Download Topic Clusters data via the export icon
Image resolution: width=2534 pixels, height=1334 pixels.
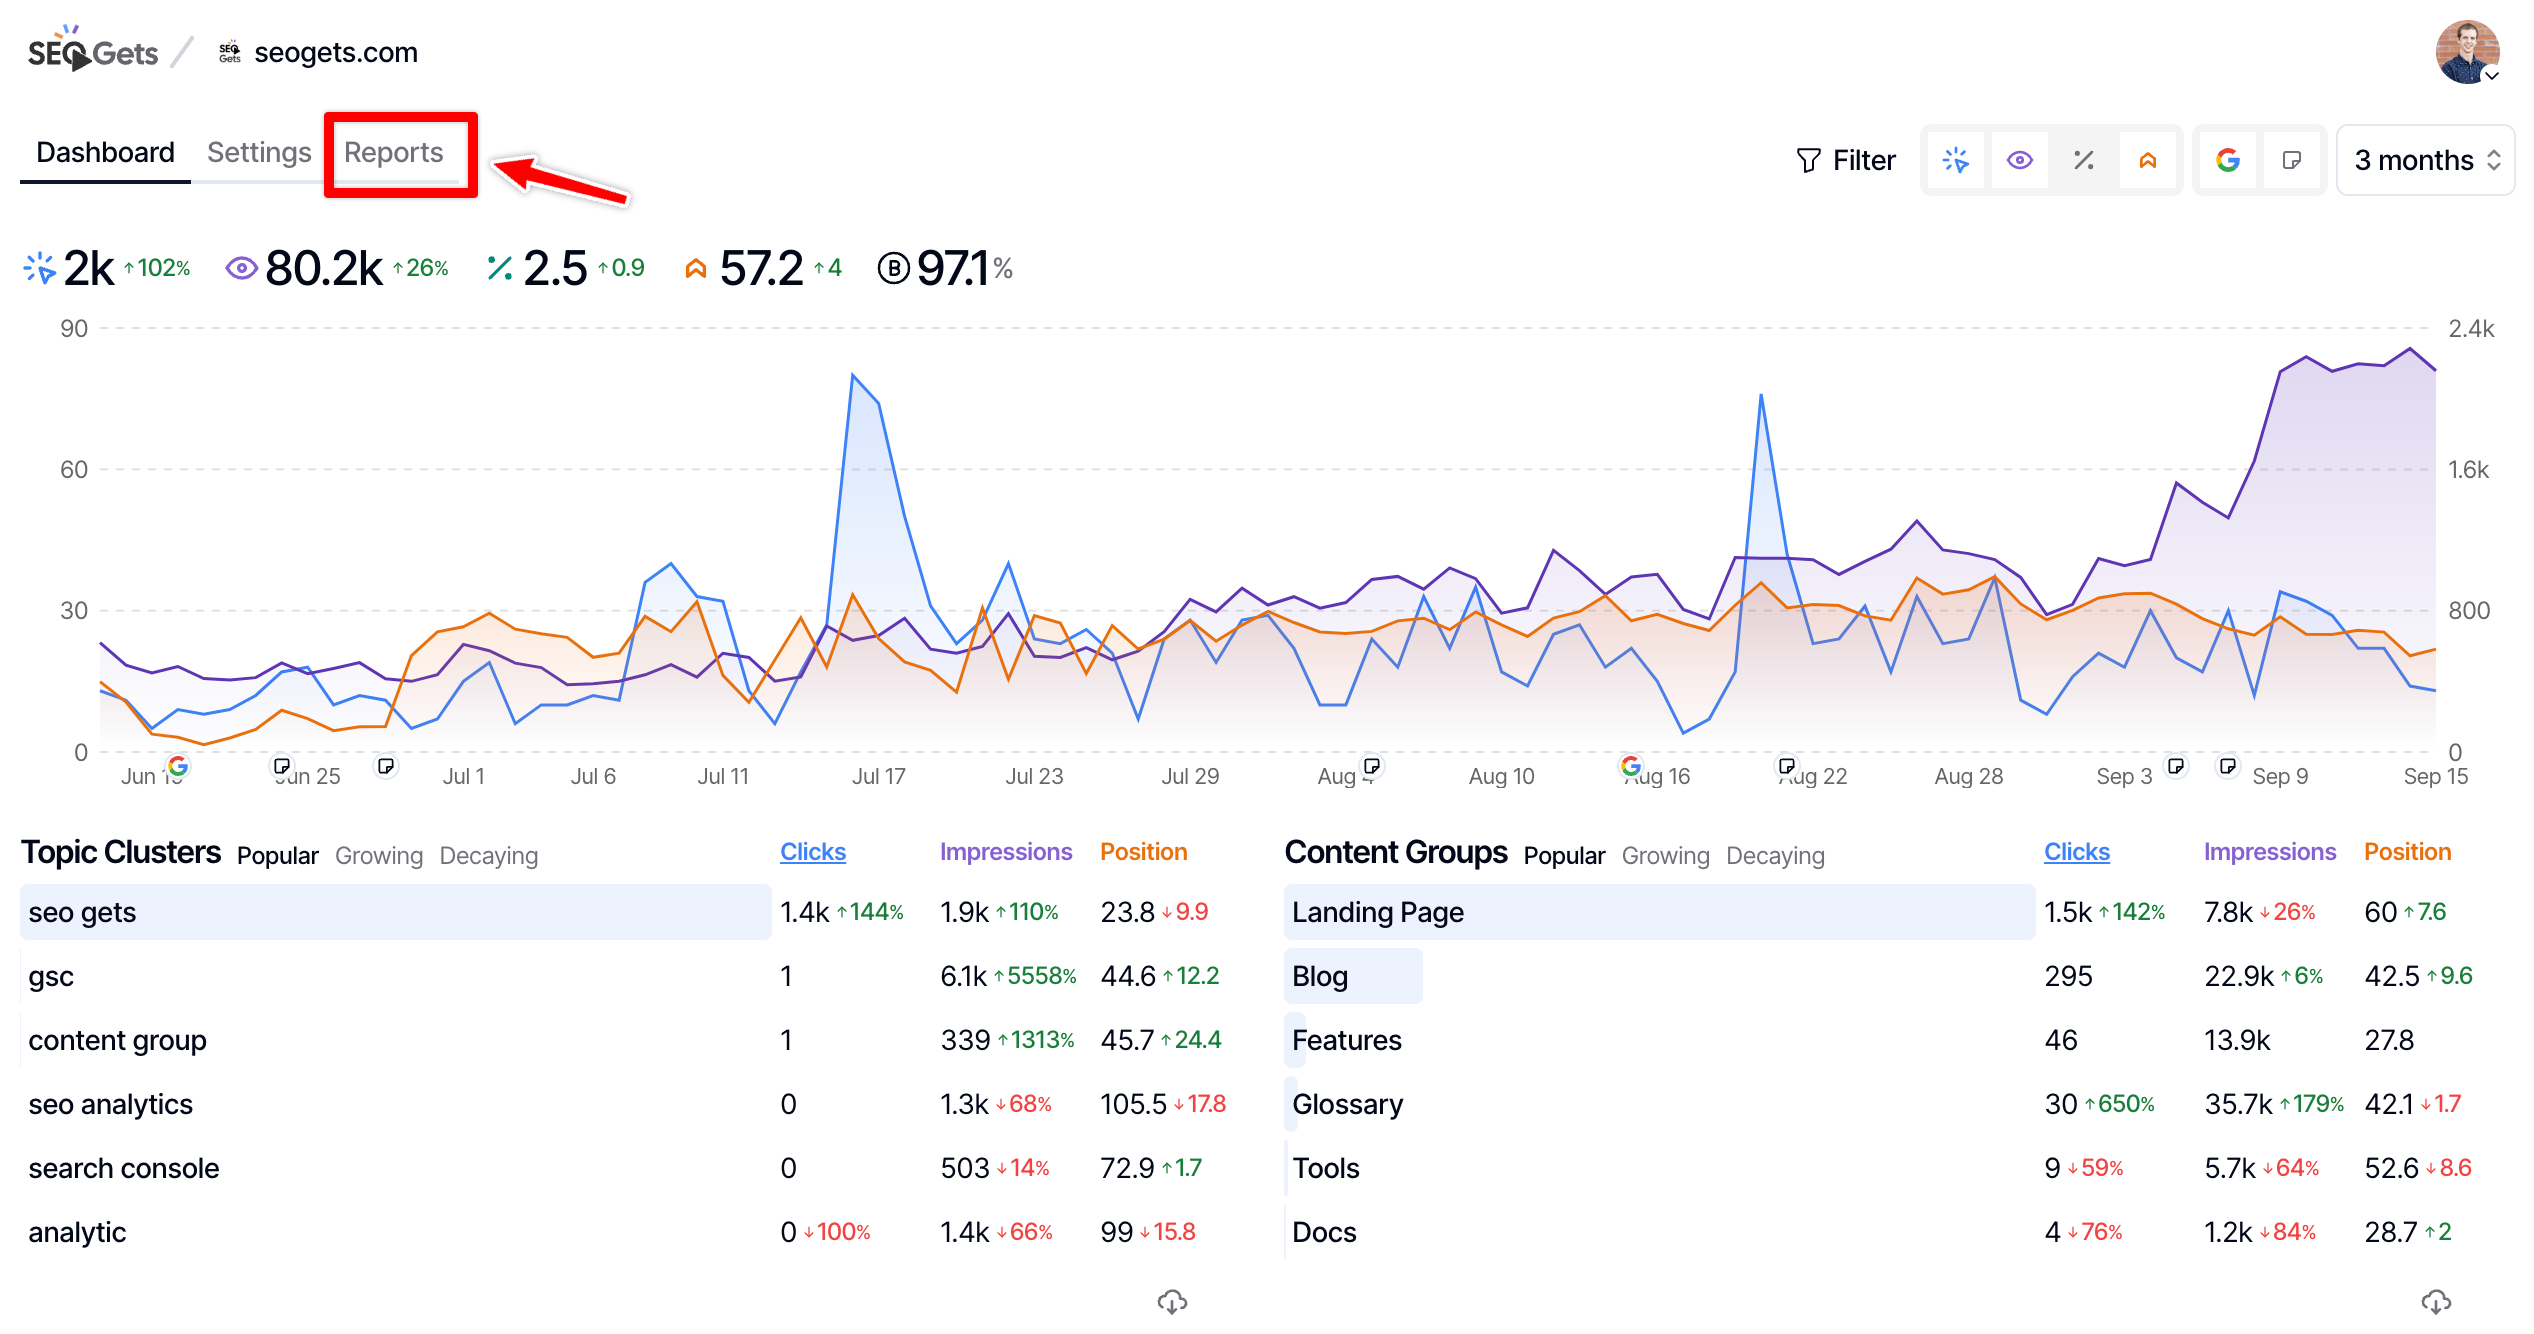pyautogui.click(x=1172, y=1302)
